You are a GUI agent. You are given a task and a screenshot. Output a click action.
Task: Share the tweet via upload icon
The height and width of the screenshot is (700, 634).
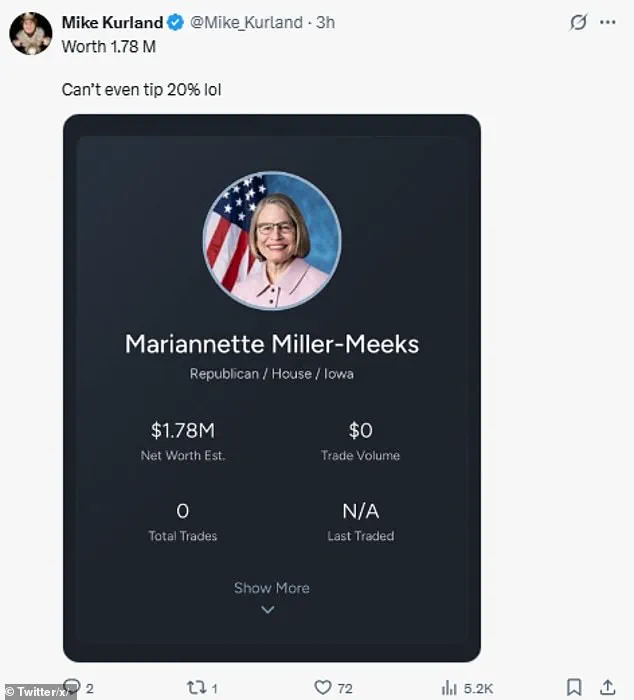pyautogui.click(x=608, y=688)
